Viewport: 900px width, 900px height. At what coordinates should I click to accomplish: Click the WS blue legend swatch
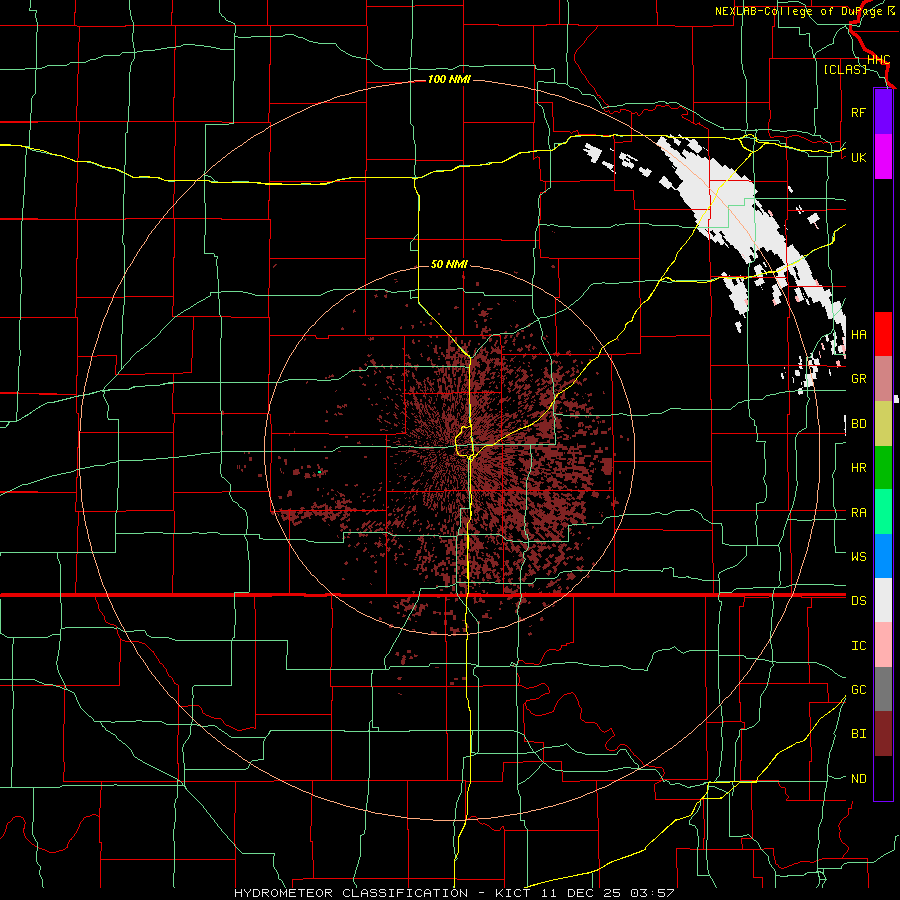pyautogui.click(x=883, y=556)
